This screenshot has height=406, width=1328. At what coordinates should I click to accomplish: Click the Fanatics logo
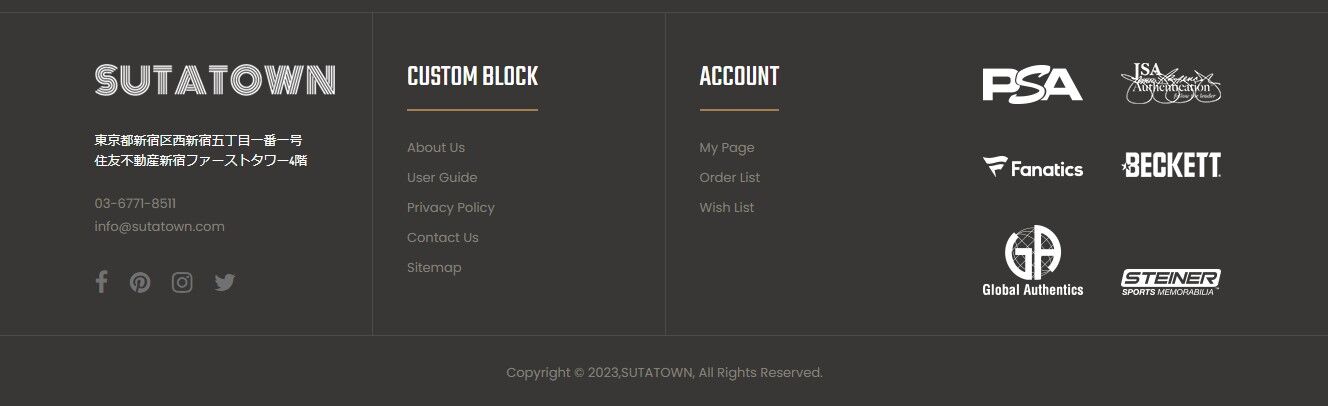pos(1032,168)
